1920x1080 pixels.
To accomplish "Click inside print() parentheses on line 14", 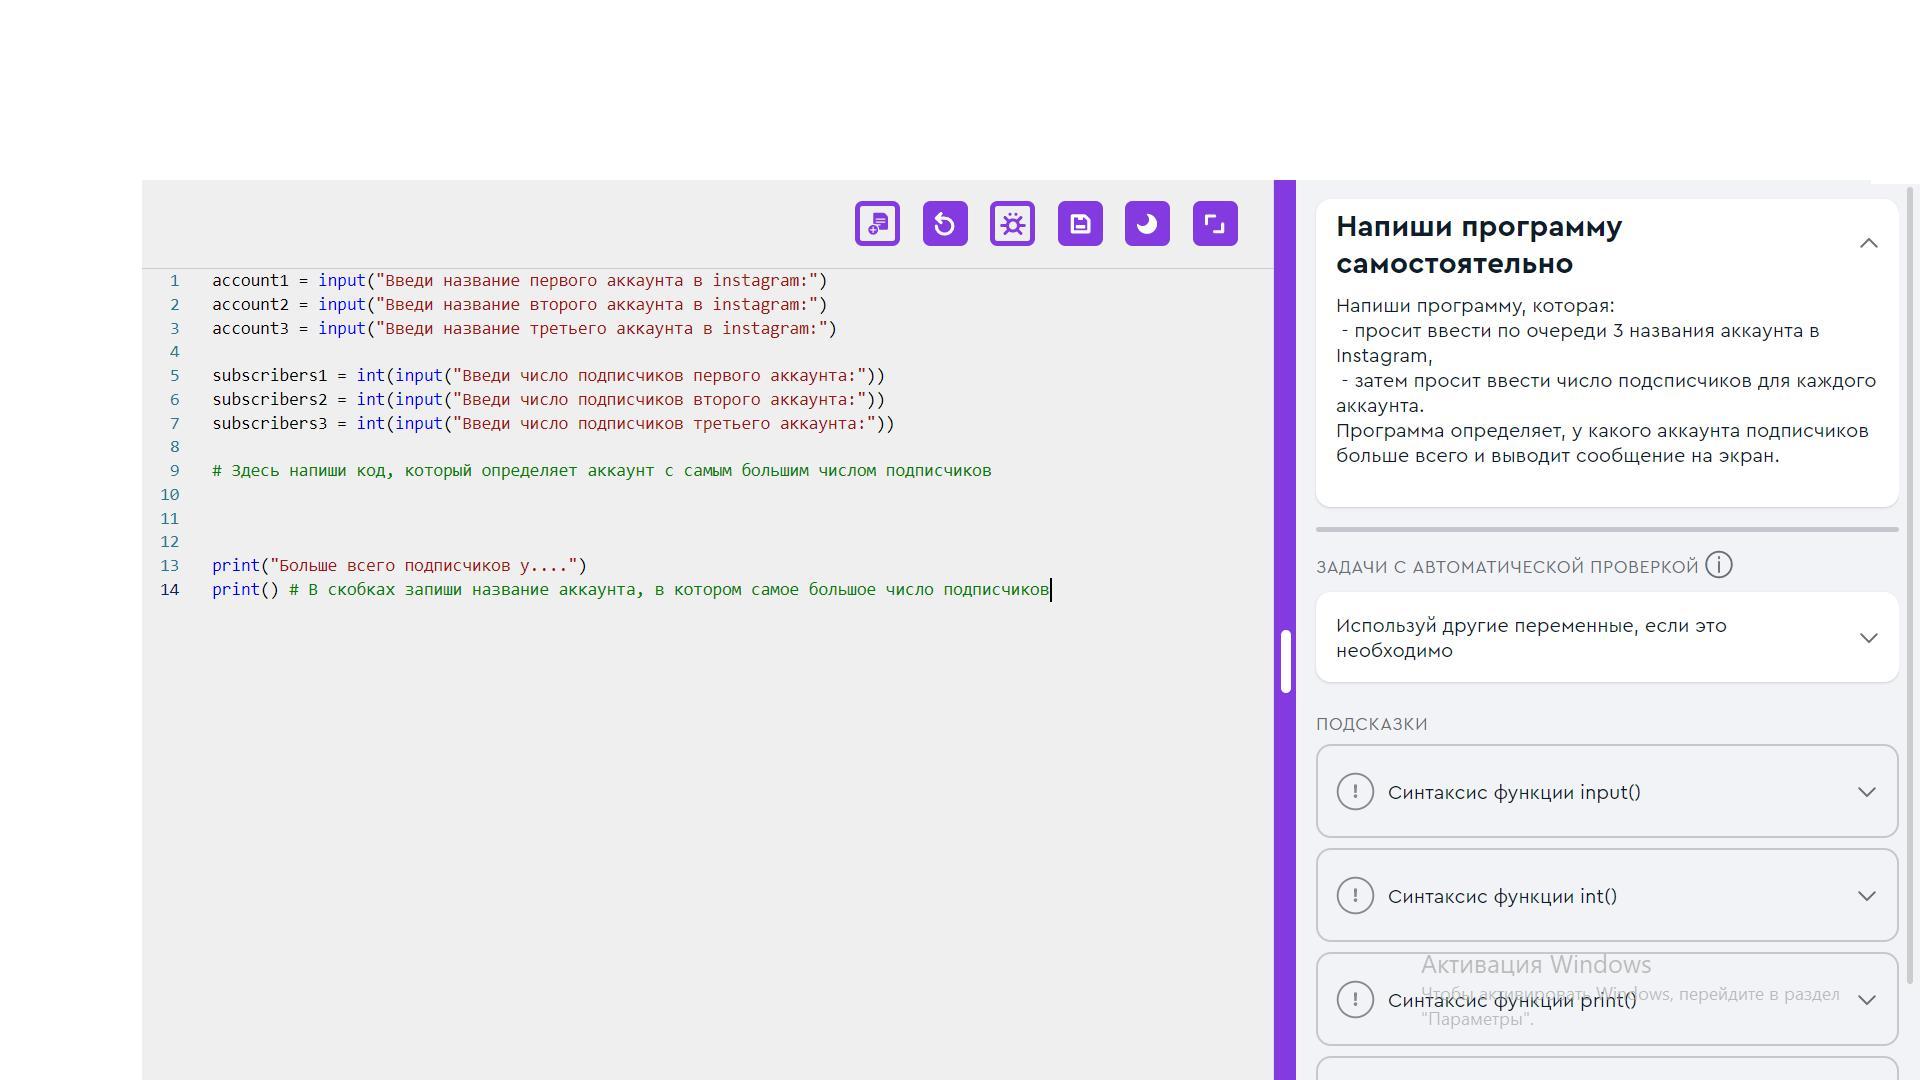I will pos(270,590).
